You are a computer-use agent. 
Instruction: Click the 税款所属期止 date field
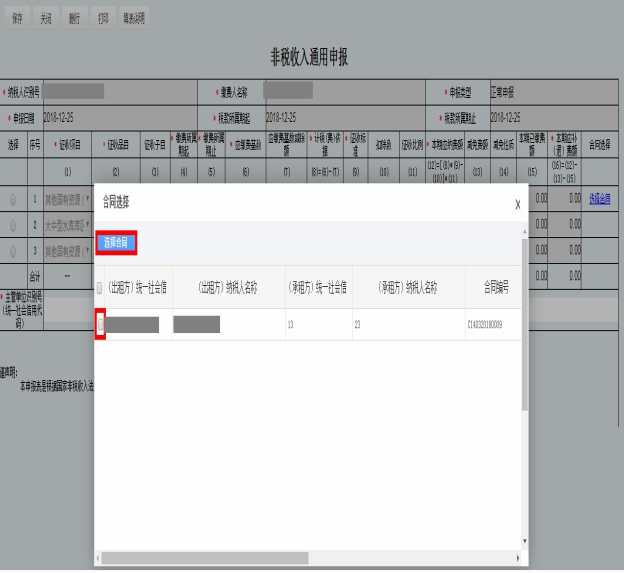pyautogui.click(x=554, y=118)
